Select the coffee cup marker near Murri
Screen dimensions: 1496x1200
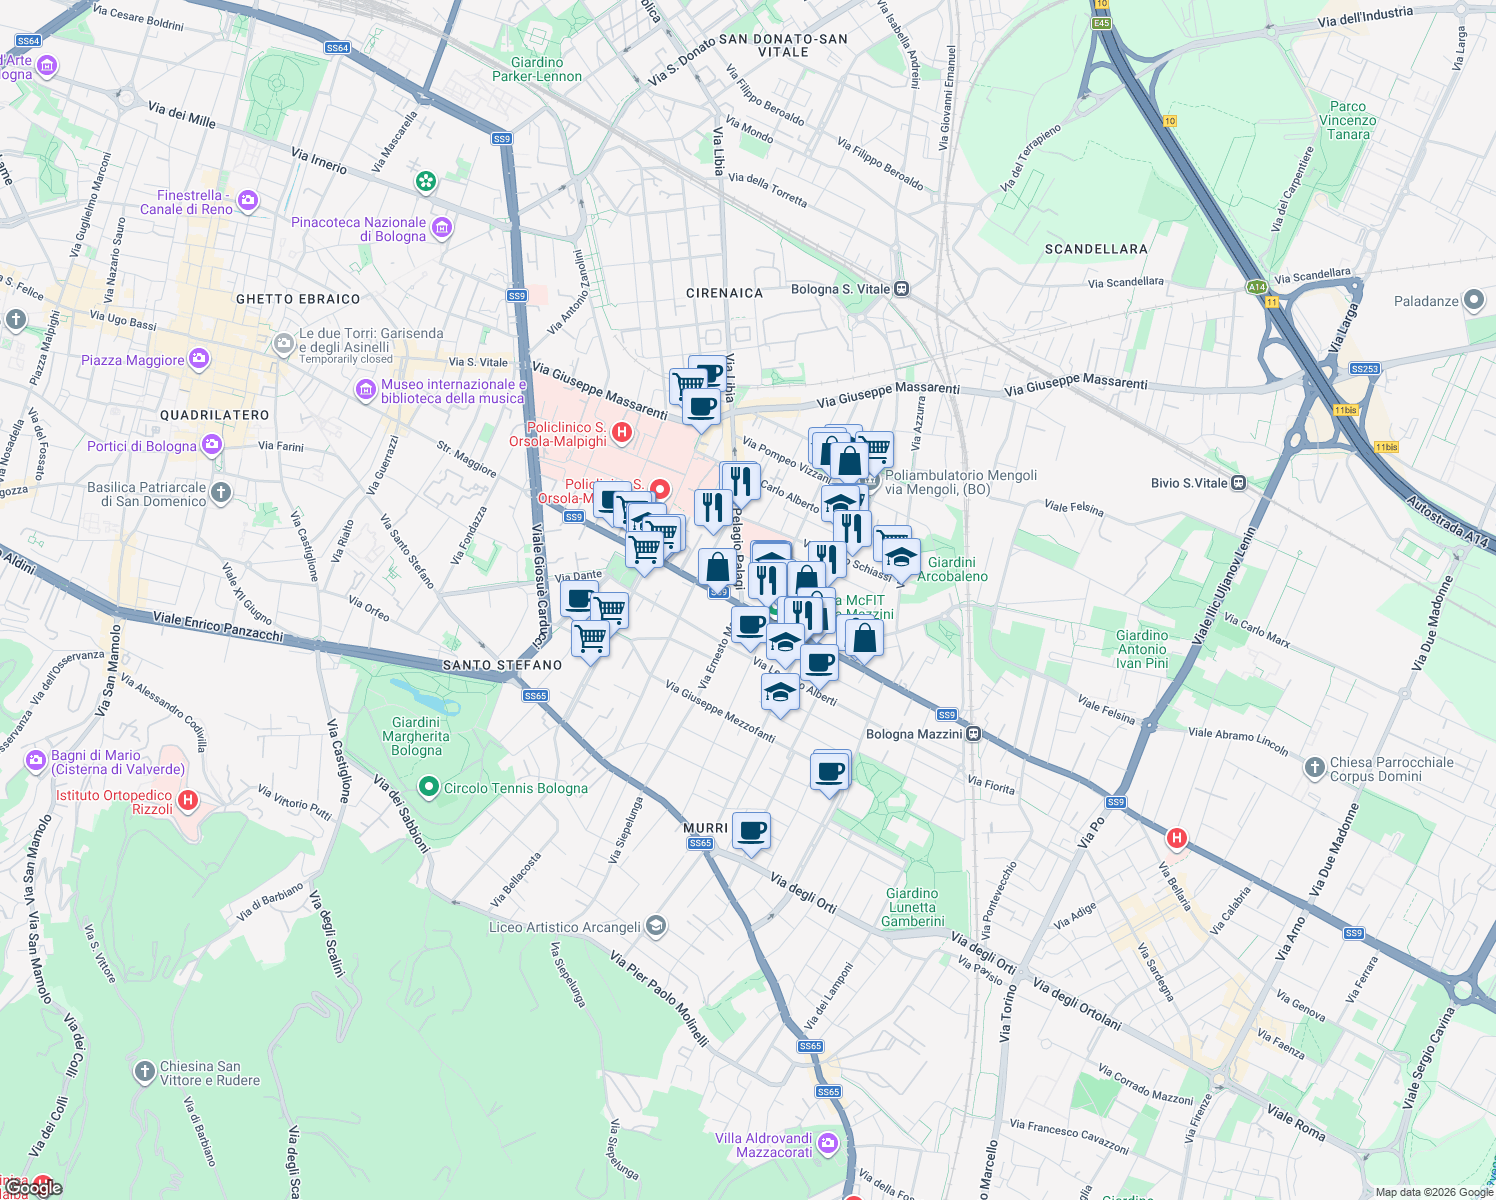751,830
